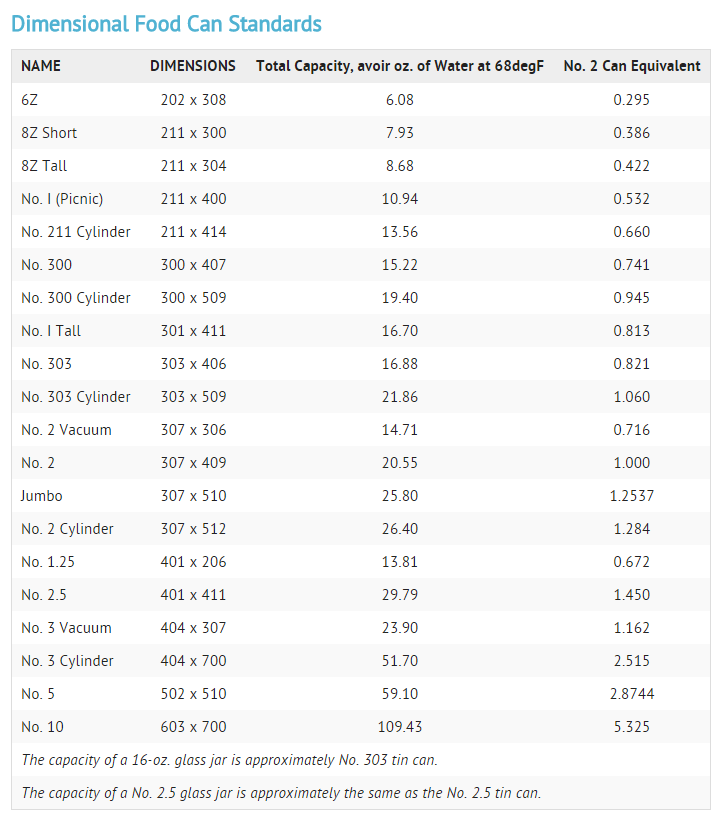Select the 109.43 capacity value

(x=400, y=727)
